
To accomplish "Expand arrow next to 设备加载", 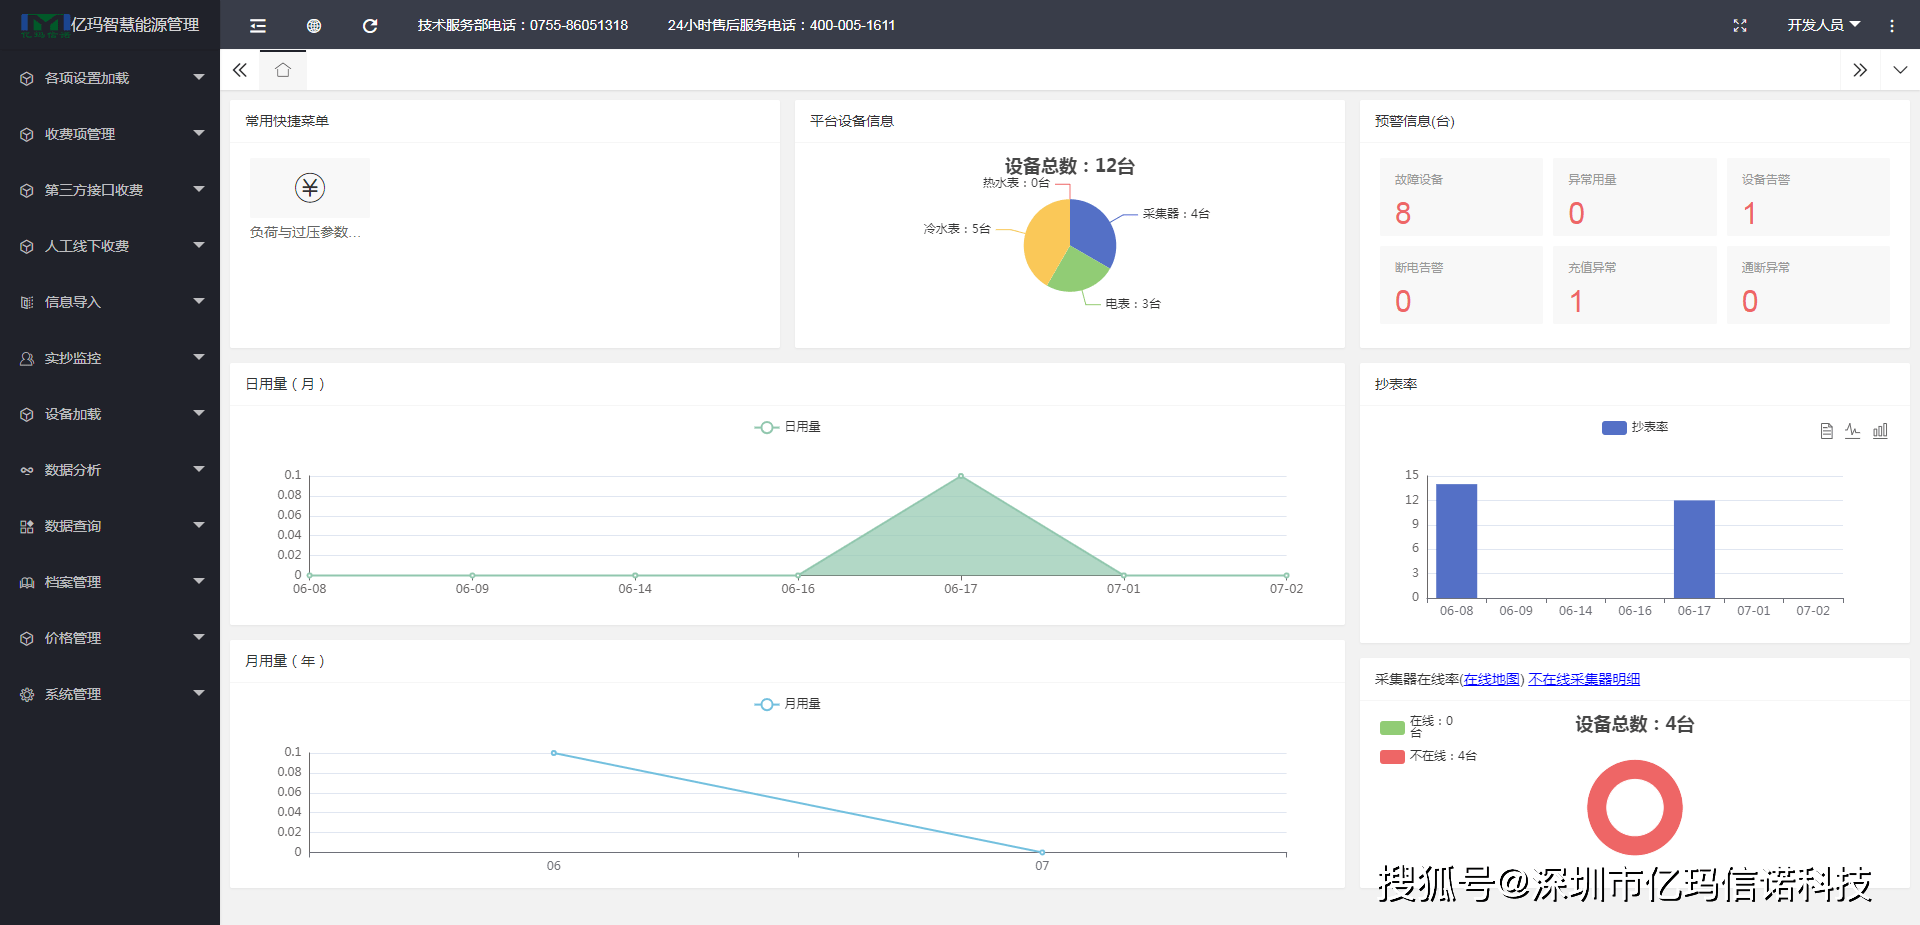I will pos(199,413).
